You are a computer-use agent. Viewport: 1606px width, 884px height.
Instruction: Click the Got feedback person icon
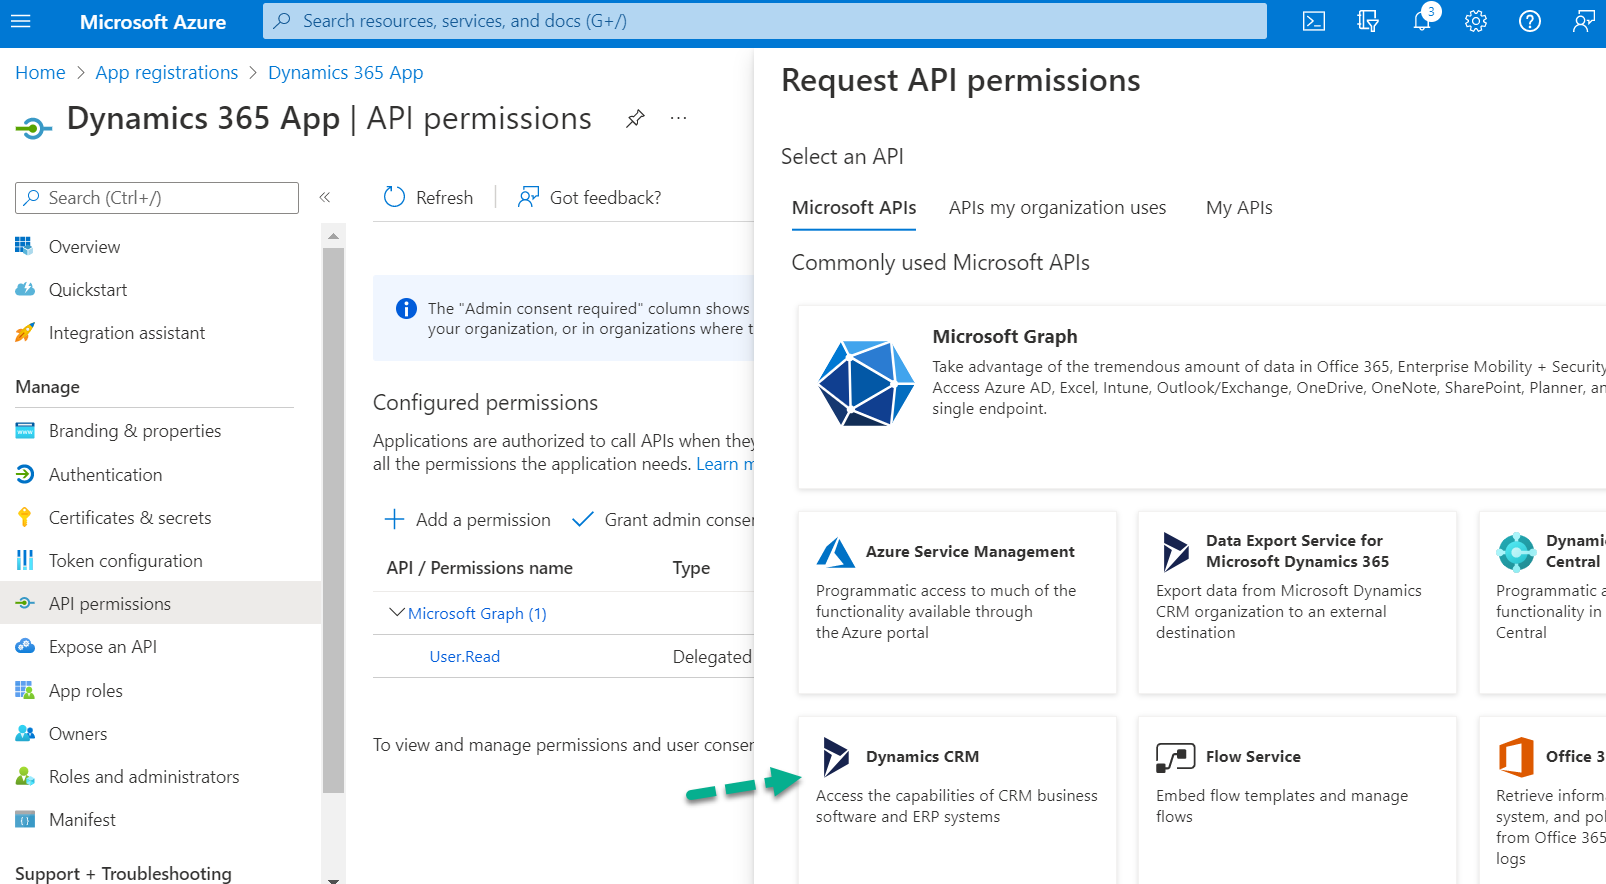[x=528, y=197]
